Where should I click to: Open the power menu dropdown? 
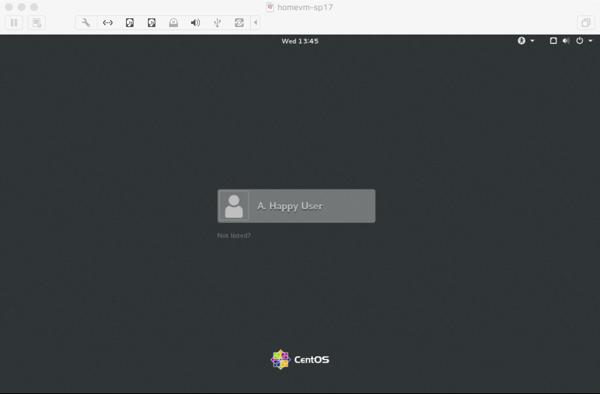[x=584, y=41]
